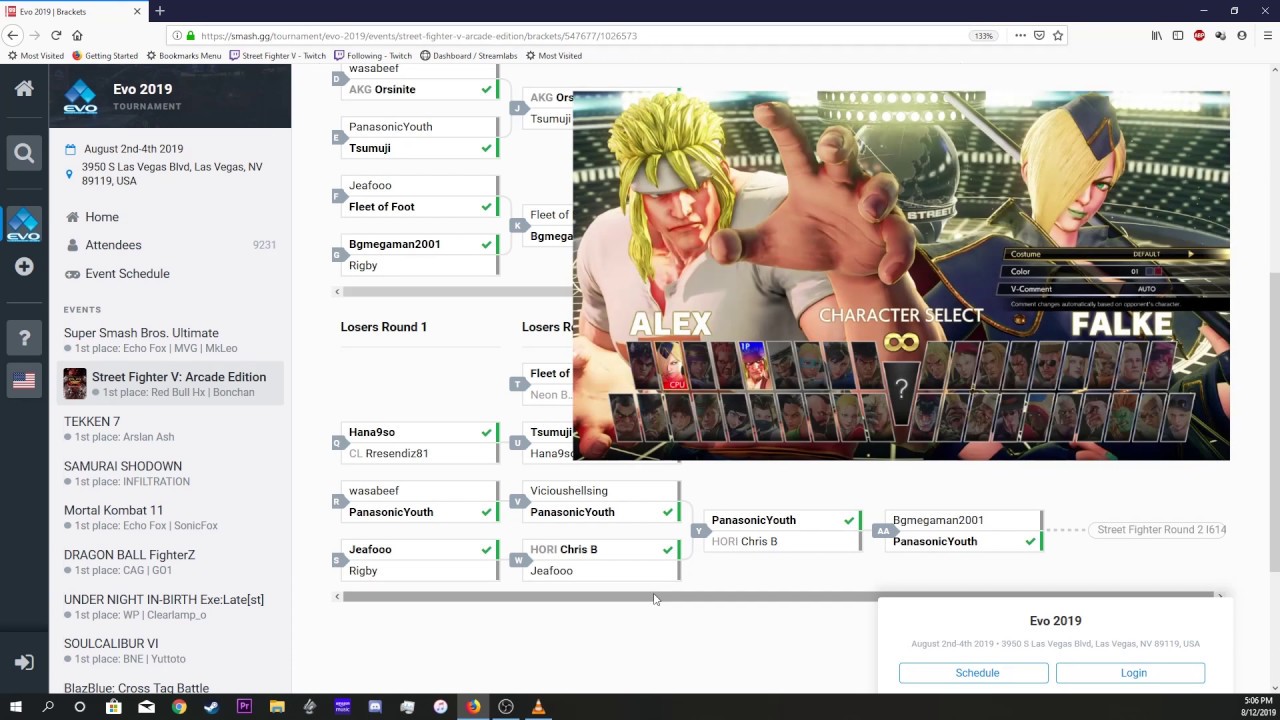1280x720 pixels.
Task: Click Fleet of Foot in match F
Action: pyautogui.click(x=382, y=207)
